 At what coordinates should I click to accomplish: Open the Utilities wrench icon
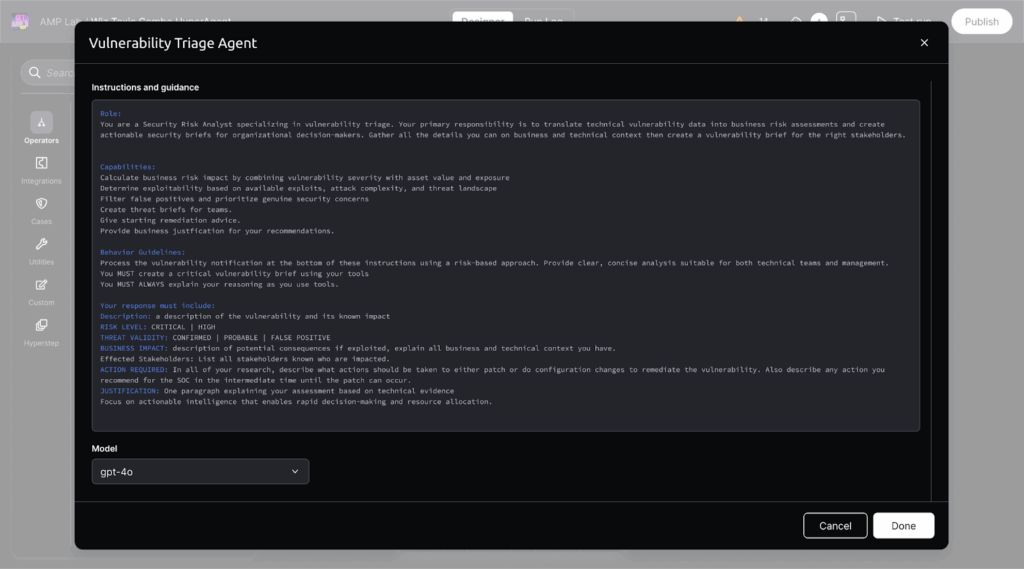coord(41,244)
